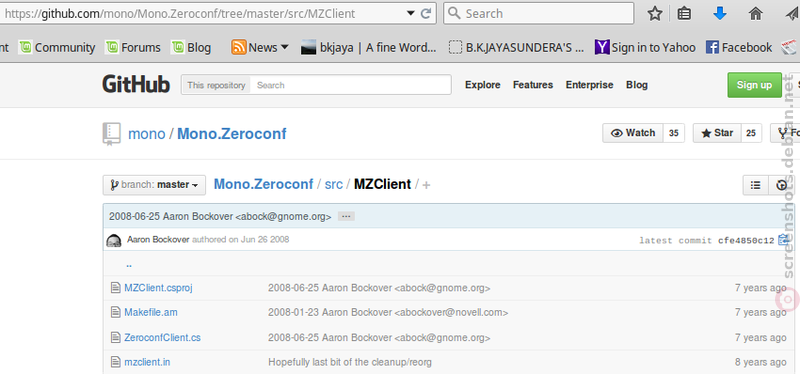Image resolution: width=800 pixels, height=374 pixels.
Task: Open the URL history dropdown arrow
Action: [x=411, y=14]
